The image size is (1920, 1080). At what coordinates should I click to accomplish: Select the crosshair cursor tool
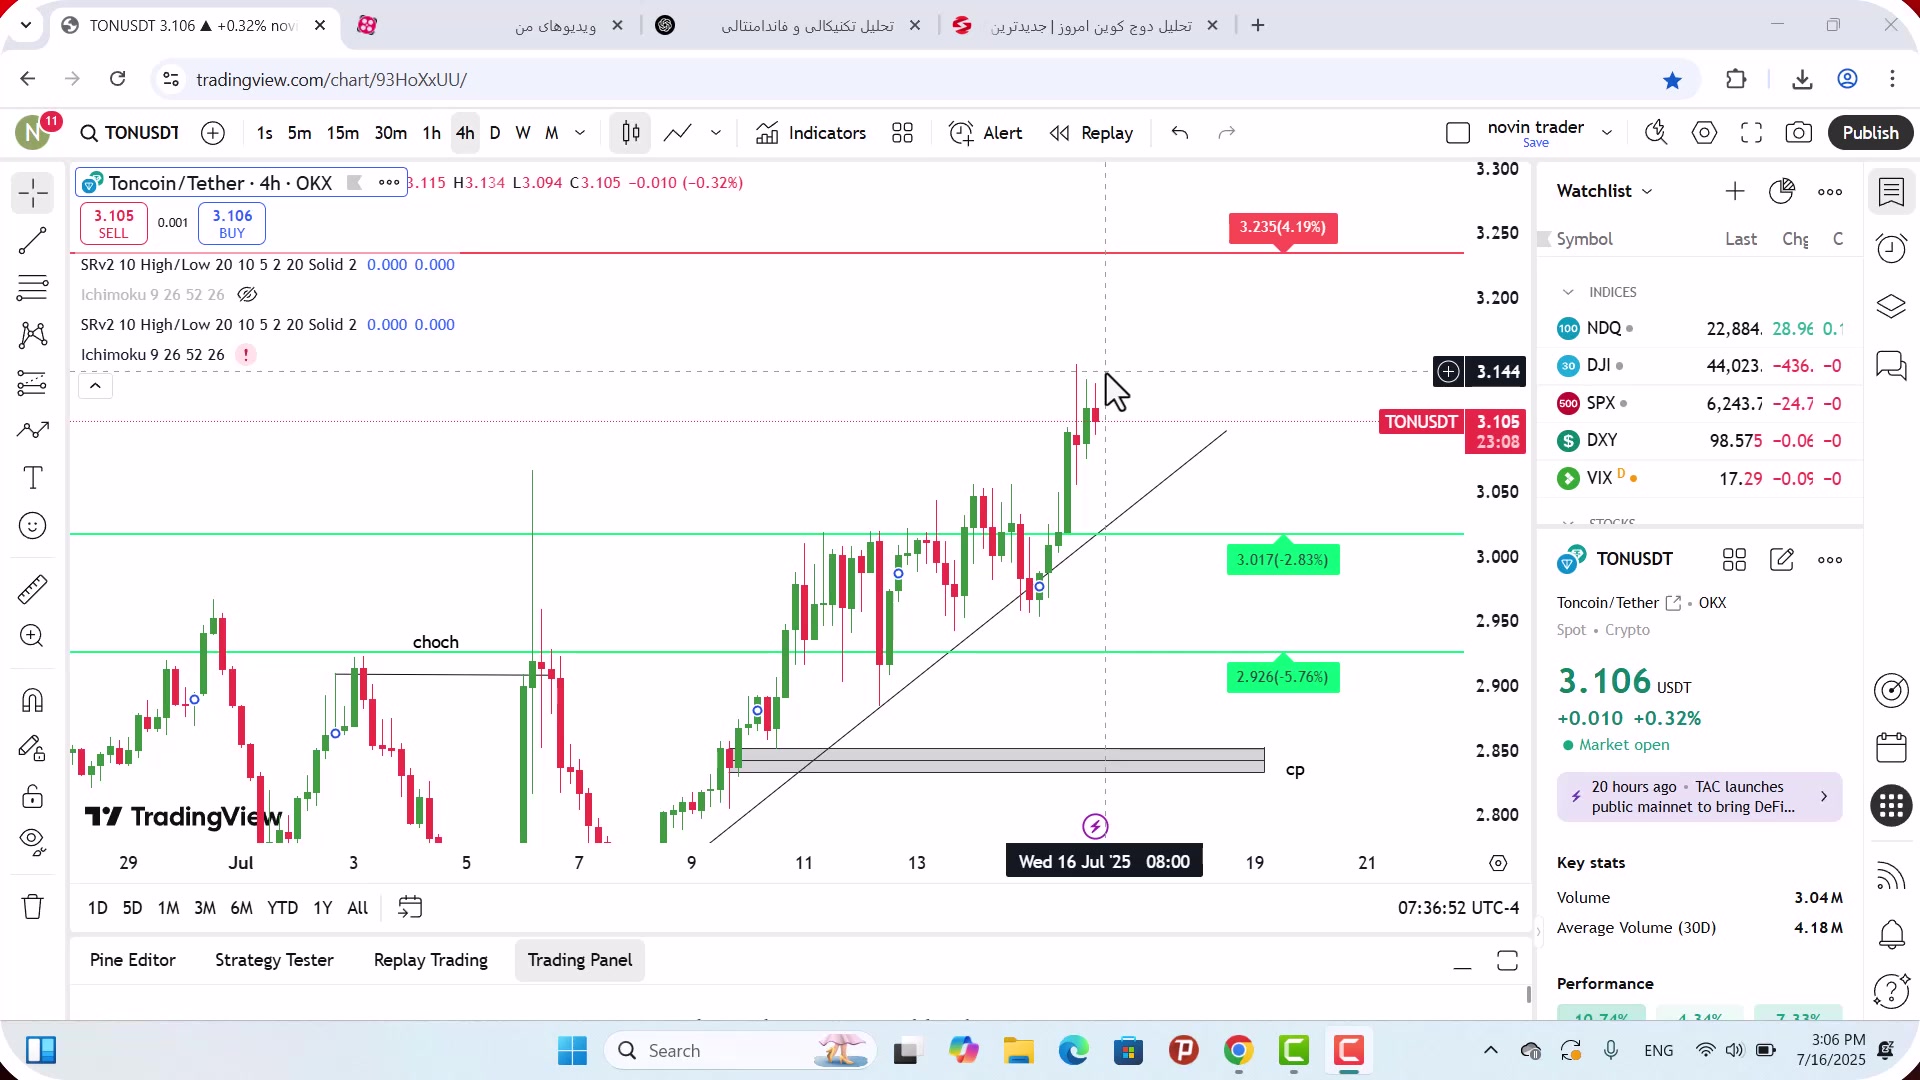32,192
